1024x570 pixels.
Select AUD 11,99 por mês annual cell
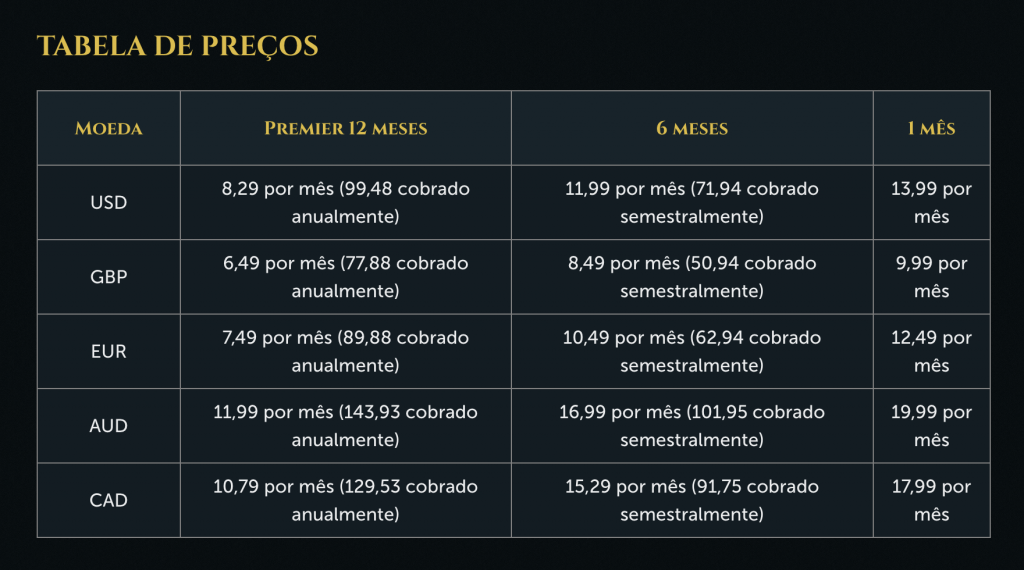pos(345,426)
